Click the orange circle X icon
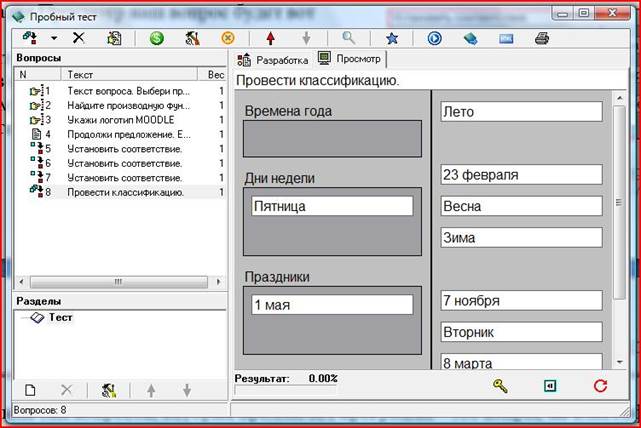The height and width of the screenshot is (428, 641). pos(228,38)
